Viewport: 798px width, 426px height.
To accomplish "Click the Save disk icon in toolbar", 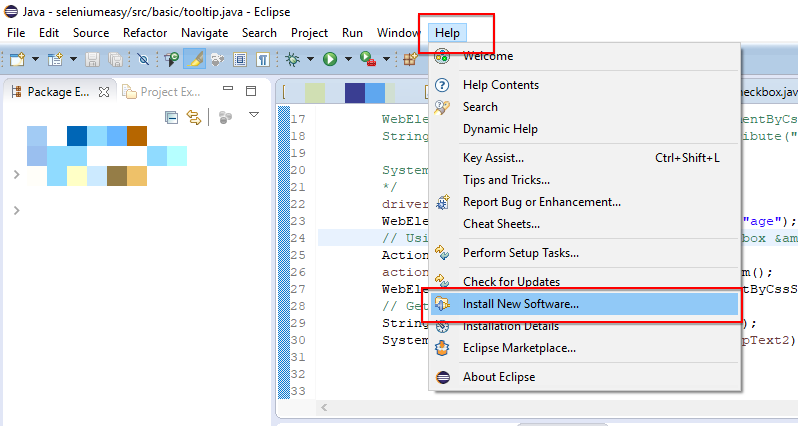I will coord(92,60).
